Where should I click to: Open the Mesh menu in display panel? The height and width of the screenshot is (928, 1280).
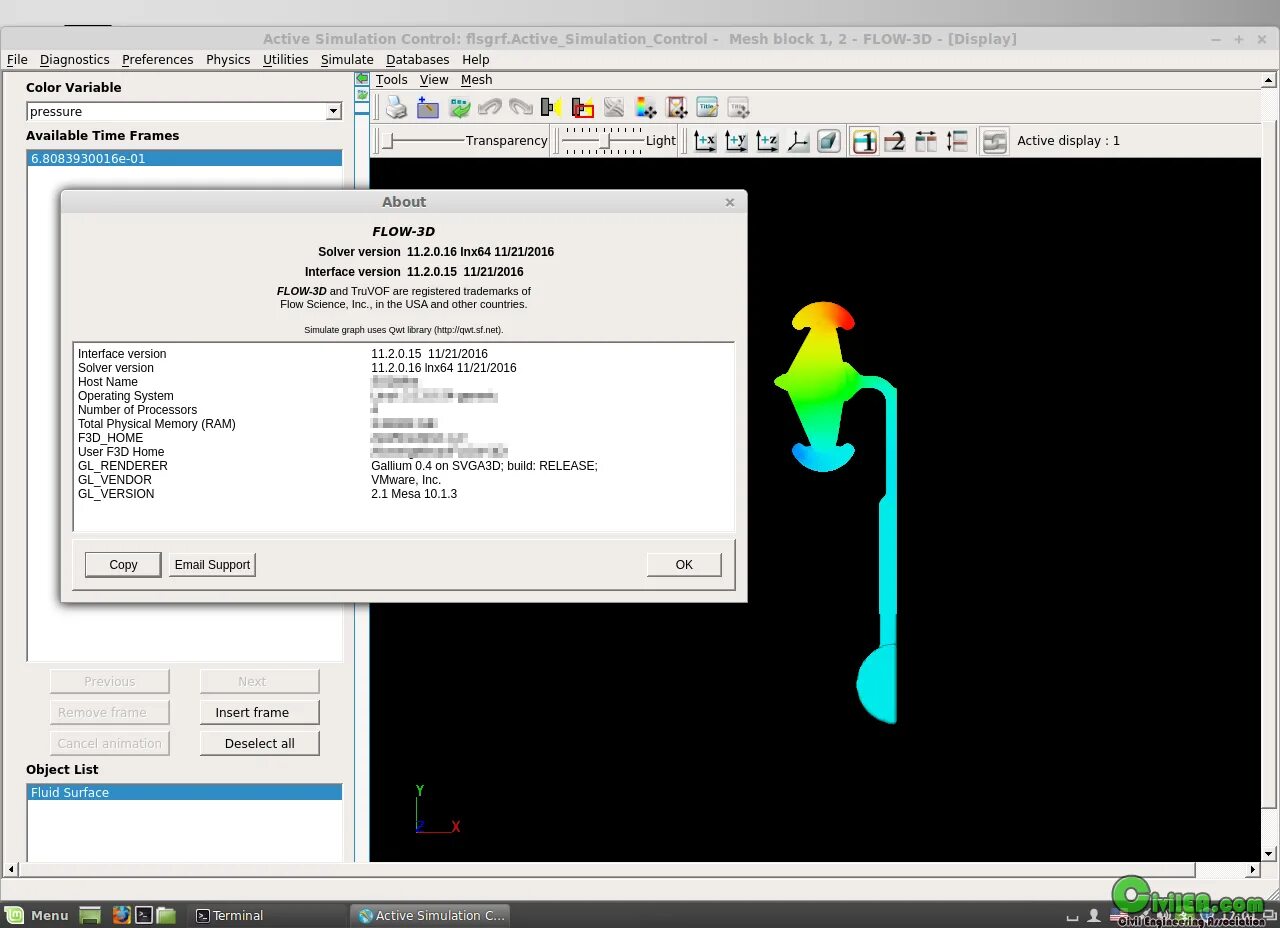(x=477, y=79)
